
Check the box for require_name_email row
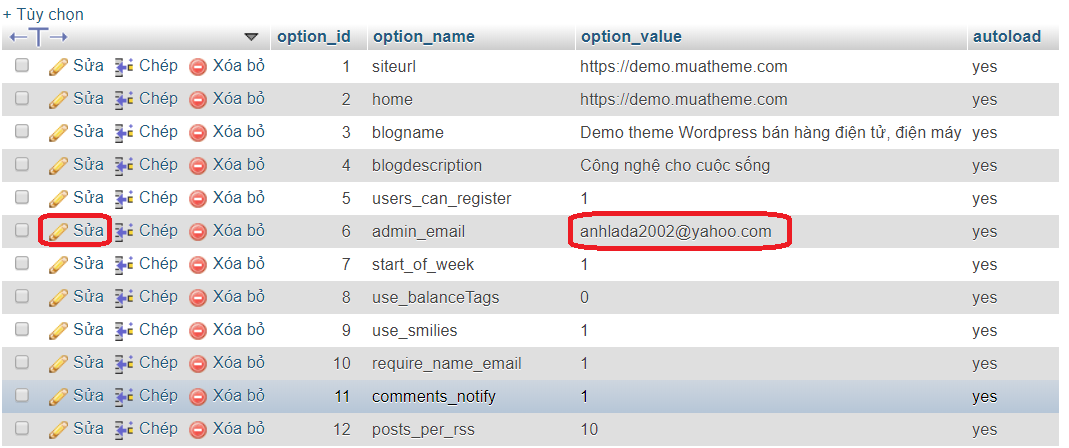[x=22, y=363]
